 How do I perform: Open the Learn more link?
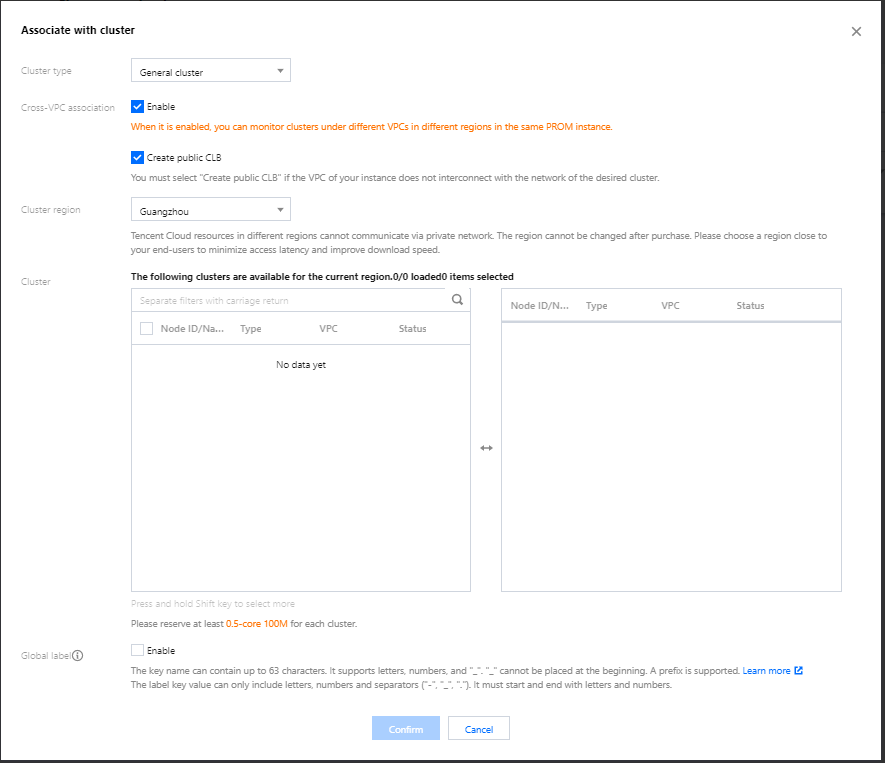tap(766, 671)
